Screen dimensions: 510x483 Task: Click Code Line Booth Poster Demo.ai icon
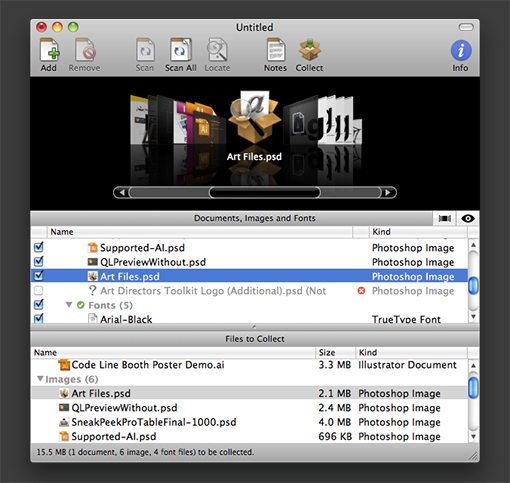tap(64, 365)
